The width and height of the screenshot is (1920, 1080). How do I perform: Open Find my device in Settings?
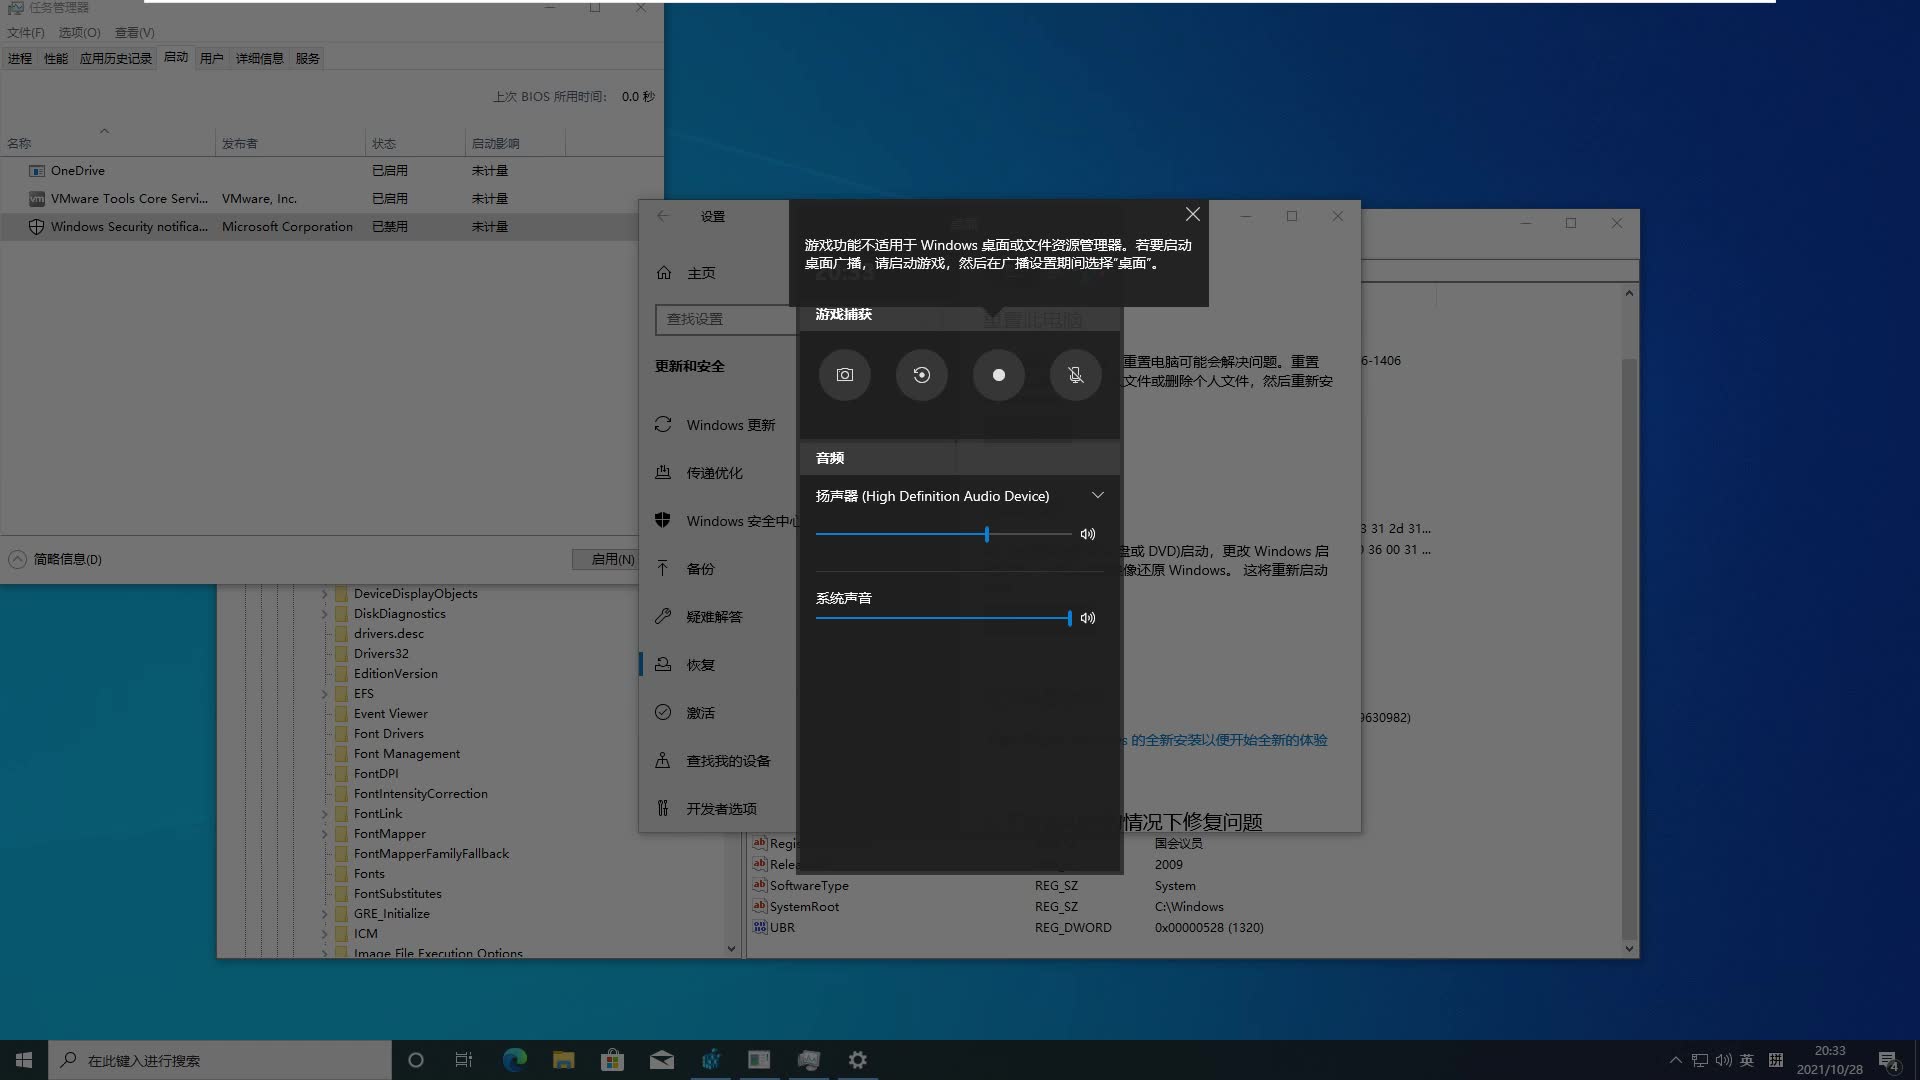[x=713, y=761]
